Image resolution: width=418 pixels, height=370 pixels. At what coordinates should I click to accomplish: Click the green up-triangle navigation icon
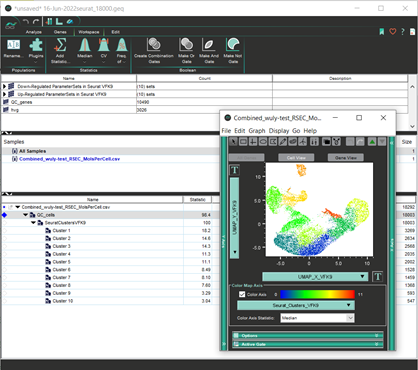(x=372, y=142)
